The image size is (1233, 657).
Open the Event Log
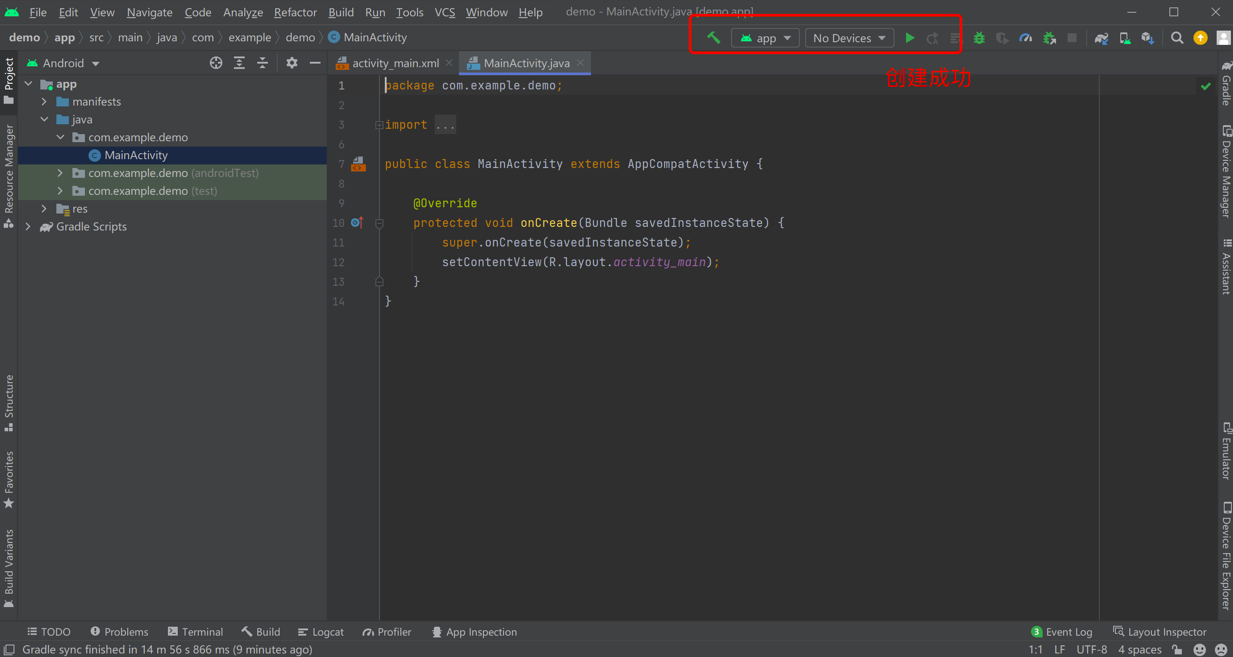coord(1061,632)
